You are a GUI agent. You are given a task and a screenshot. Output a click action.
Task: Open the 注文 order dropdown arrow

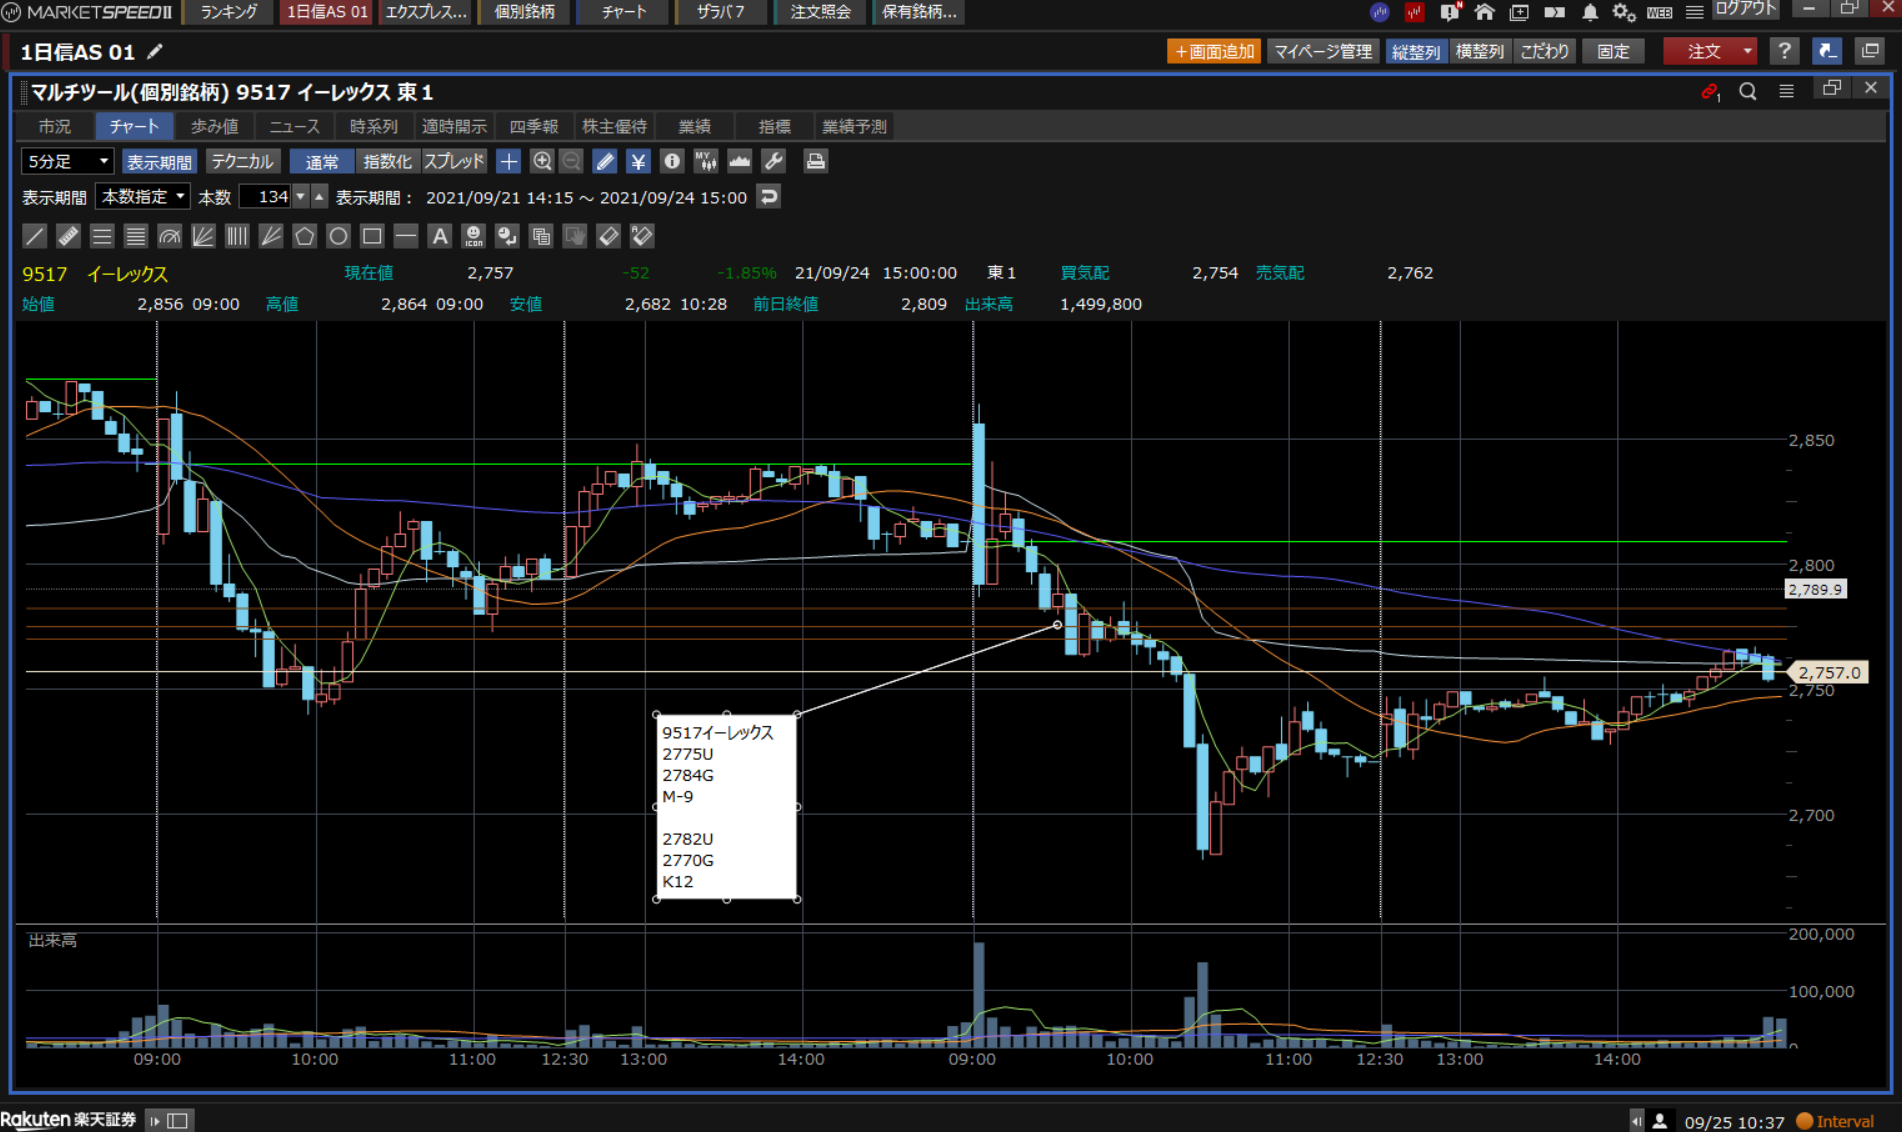tap(1747, 51)
